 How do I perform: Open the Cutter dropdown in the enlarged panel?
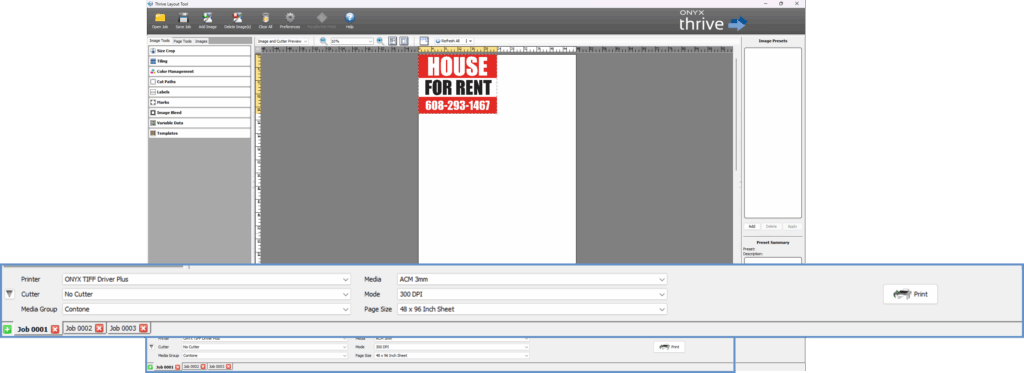click(x=206, y=294)
